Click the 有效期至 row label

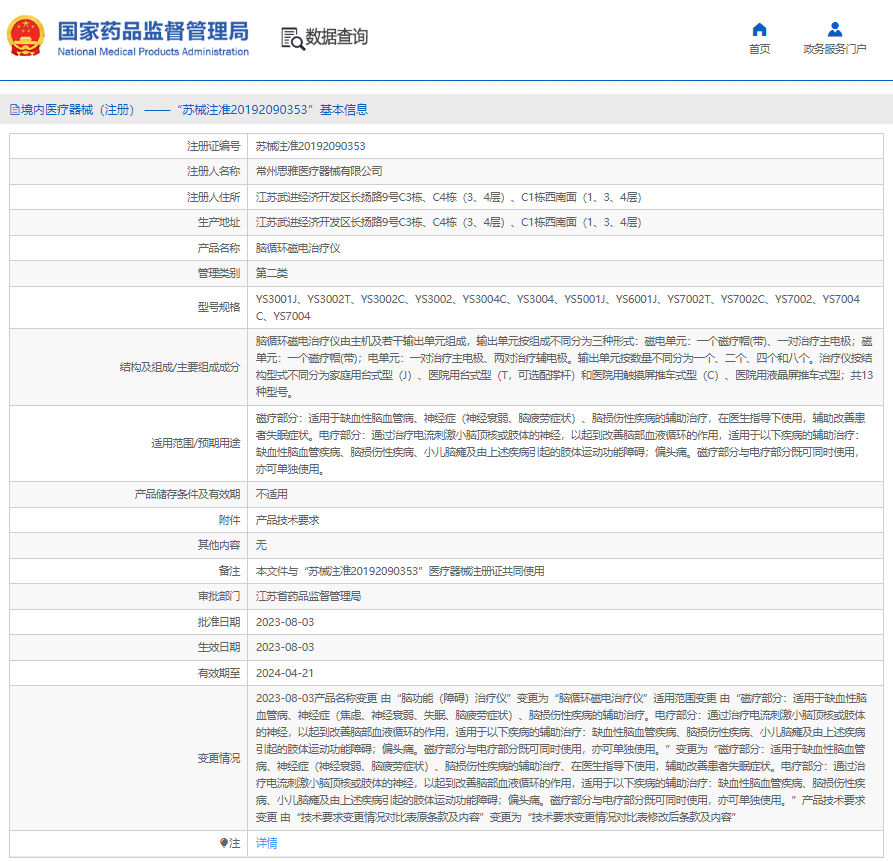(x=219, y=673)
